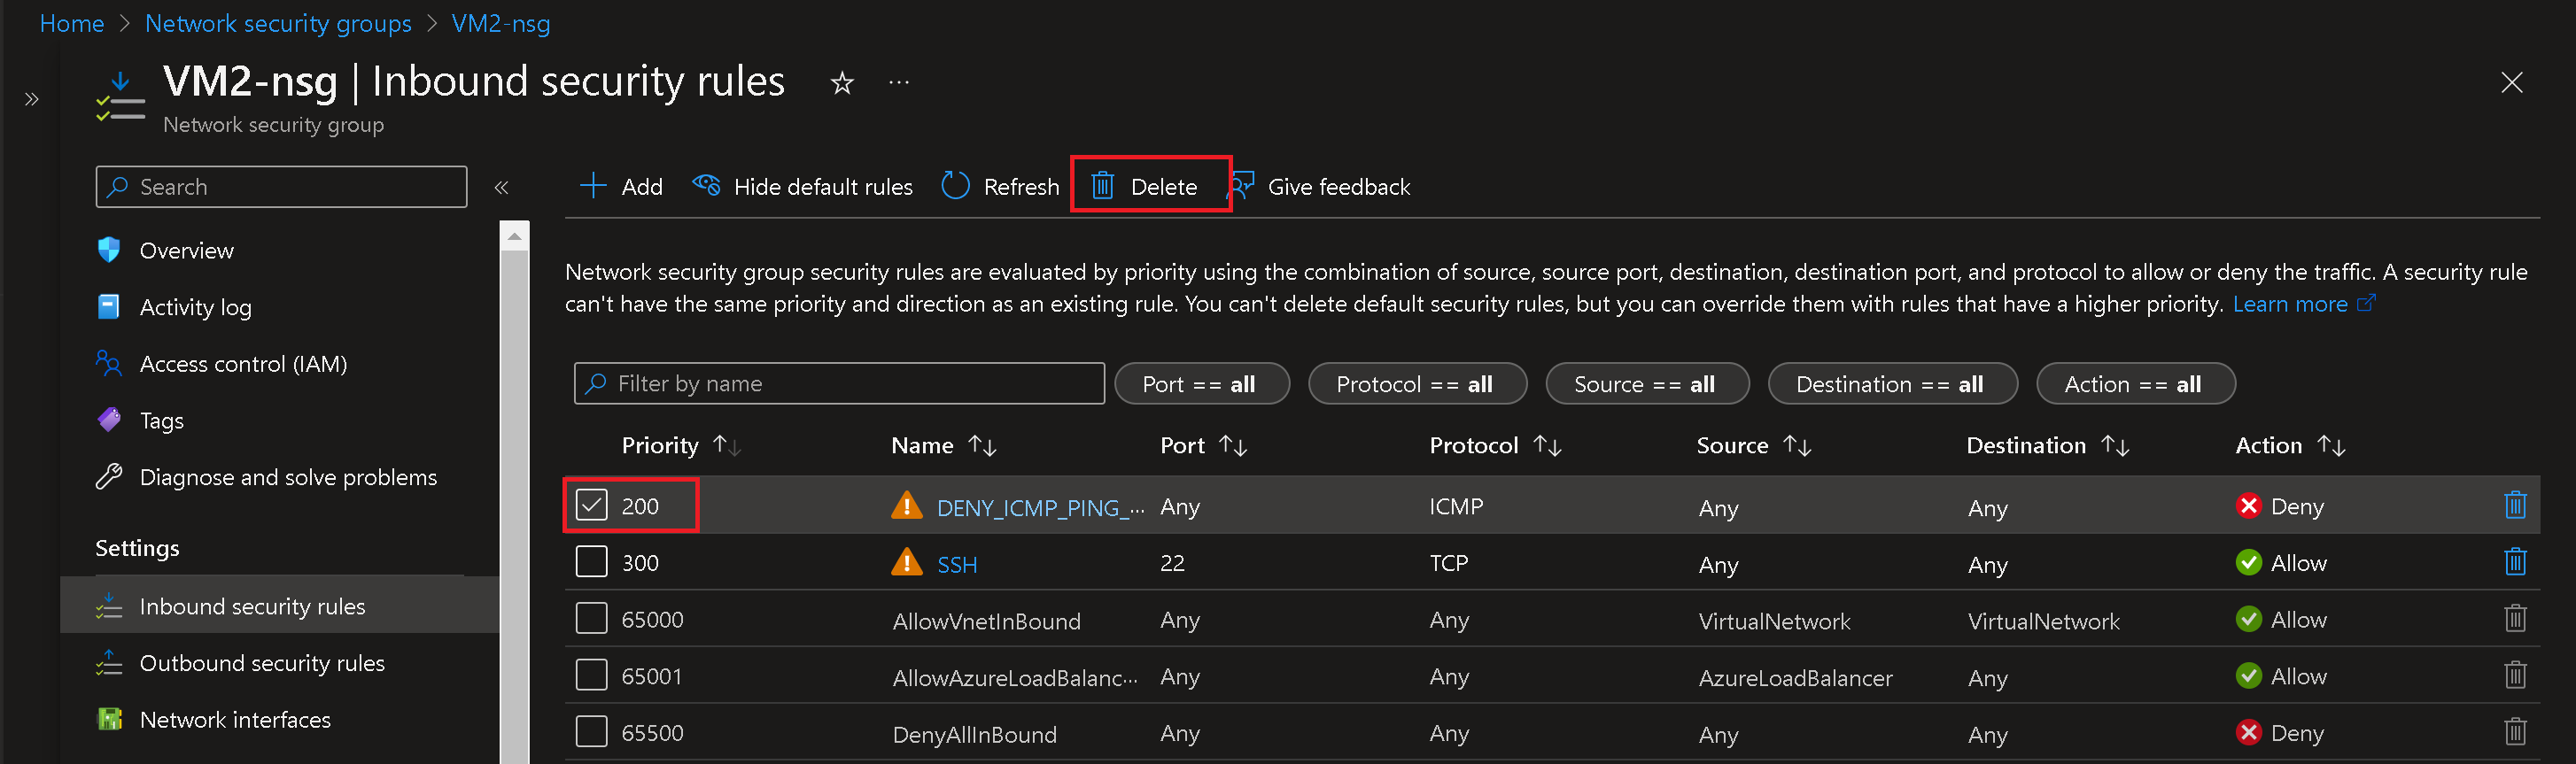Click trash icon on DenyAllInBound row
Viewport: 2576px width, 764px height.
tap(2516, 732)
